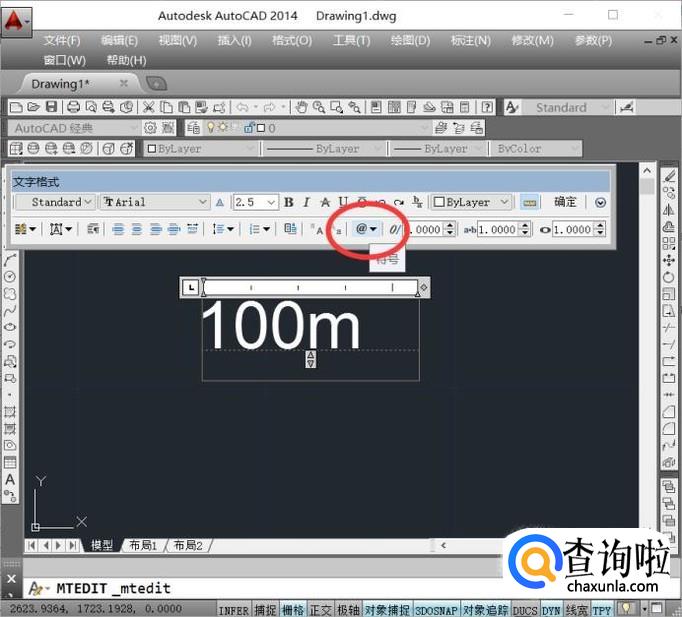Viewport: 682px width, 617px height.
Task: Open the @ symbol insert button
Action: click(x=366, y=229)
